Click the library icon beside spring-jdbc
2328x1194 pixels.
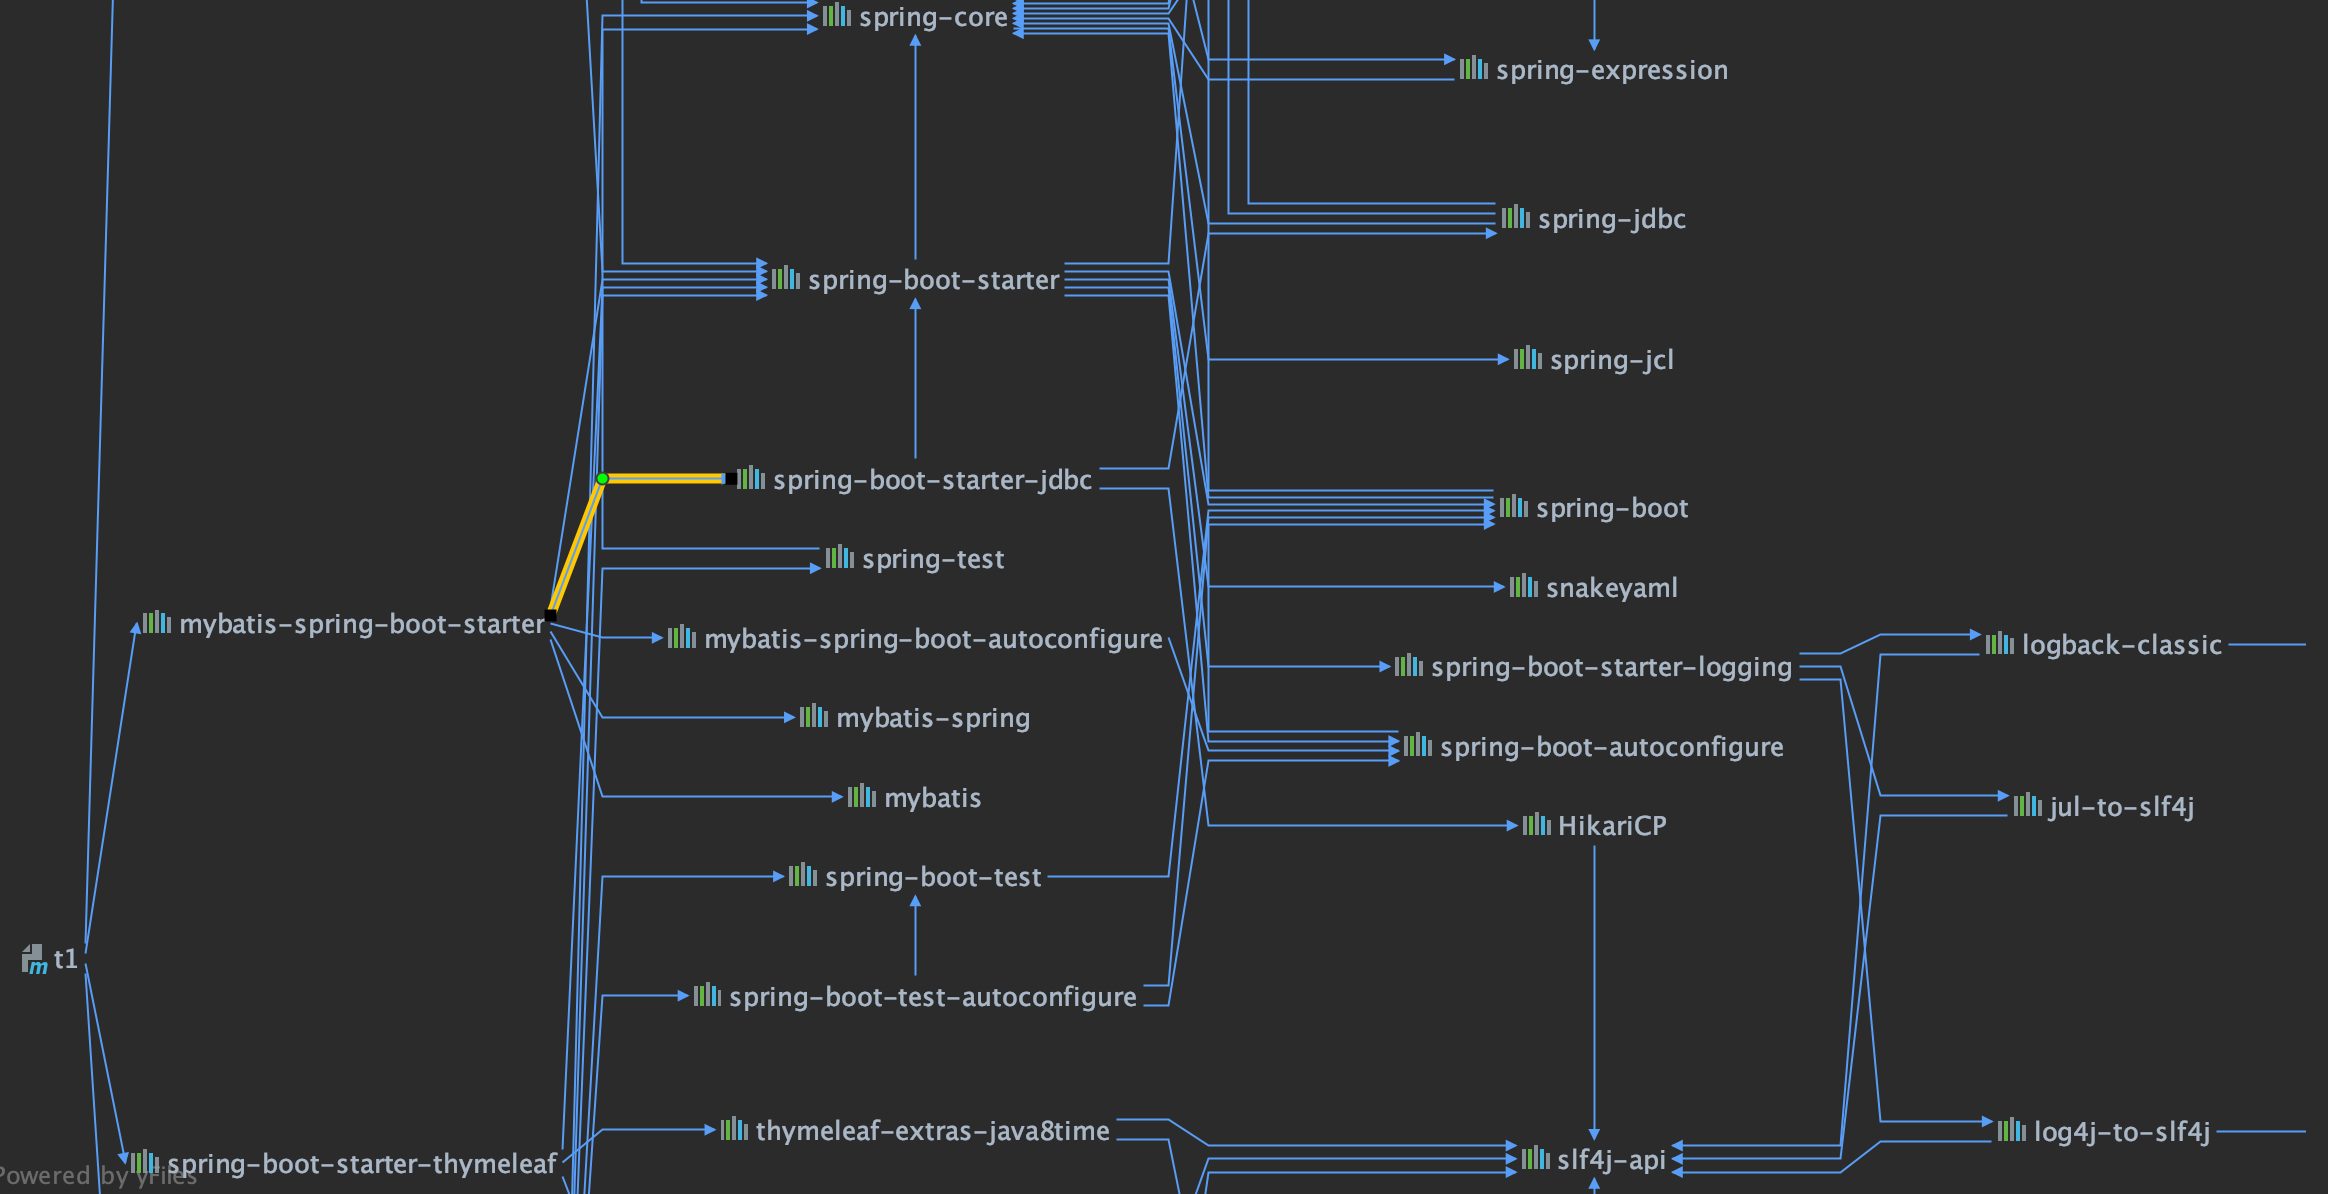(1515, 217)
